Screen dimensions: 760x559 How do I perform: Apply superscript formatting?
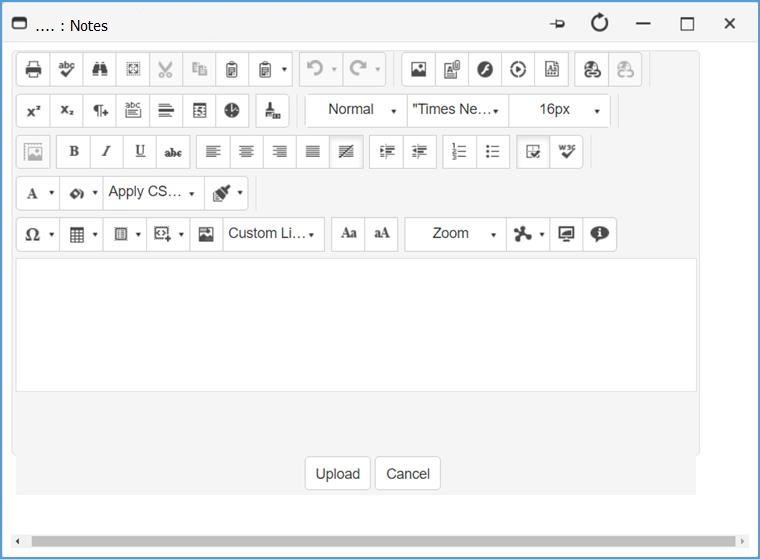(x=33, y=111)
